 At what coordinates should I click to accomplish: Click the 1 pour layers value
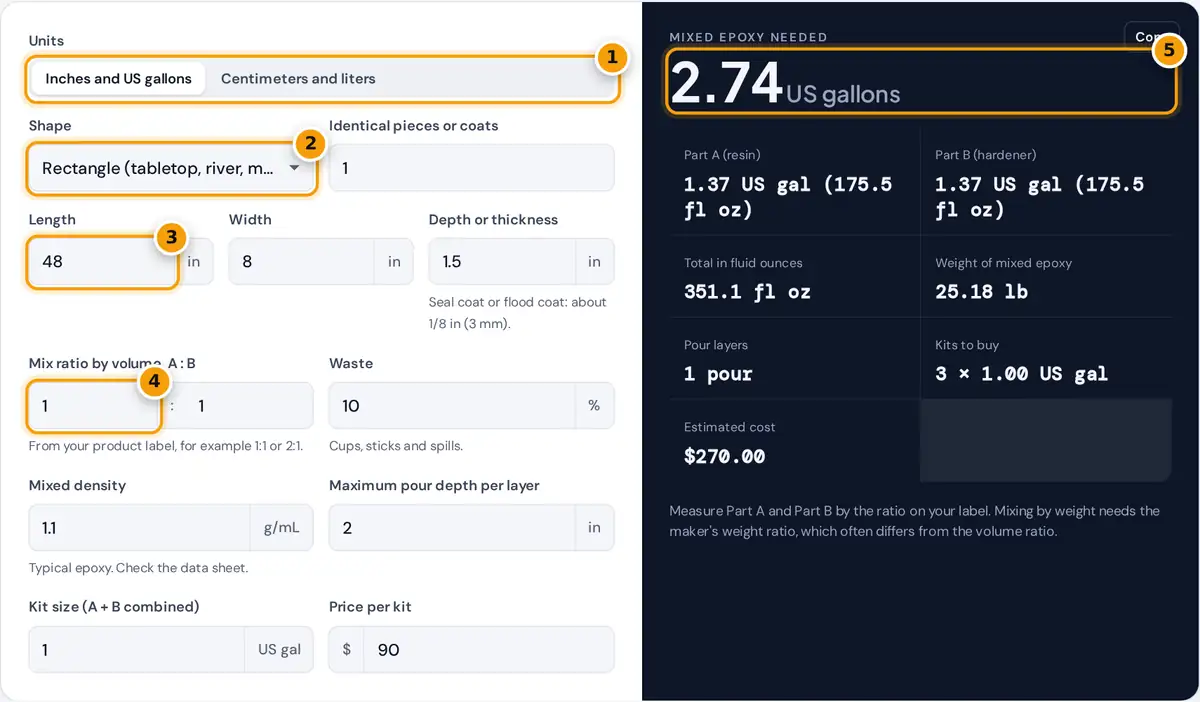point(718,374)
